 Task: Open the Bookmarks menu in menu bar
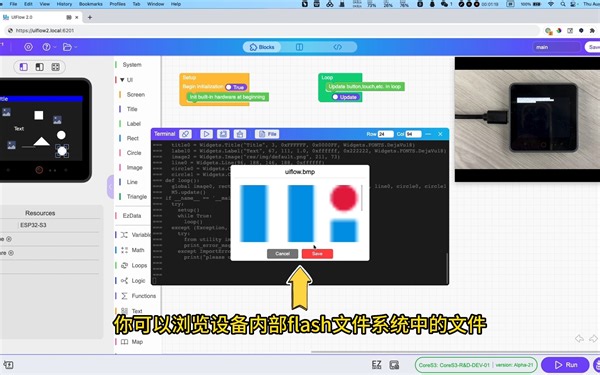pos(91,4)
